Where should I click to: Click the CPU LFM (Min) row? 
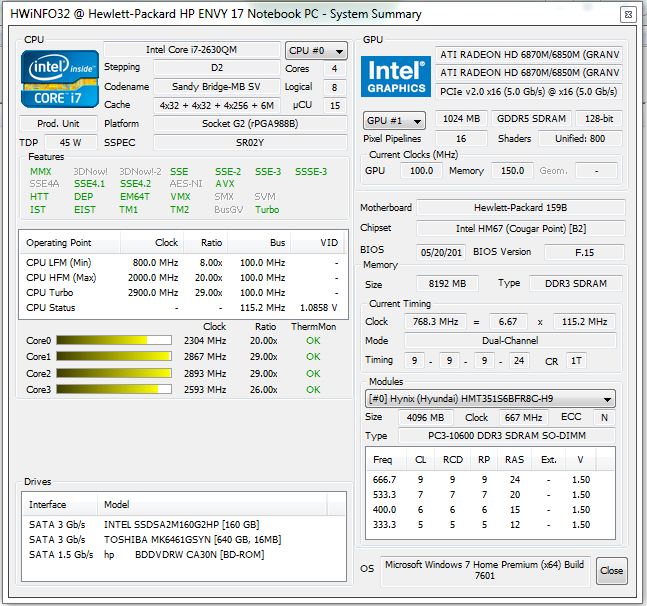[184, 262]
